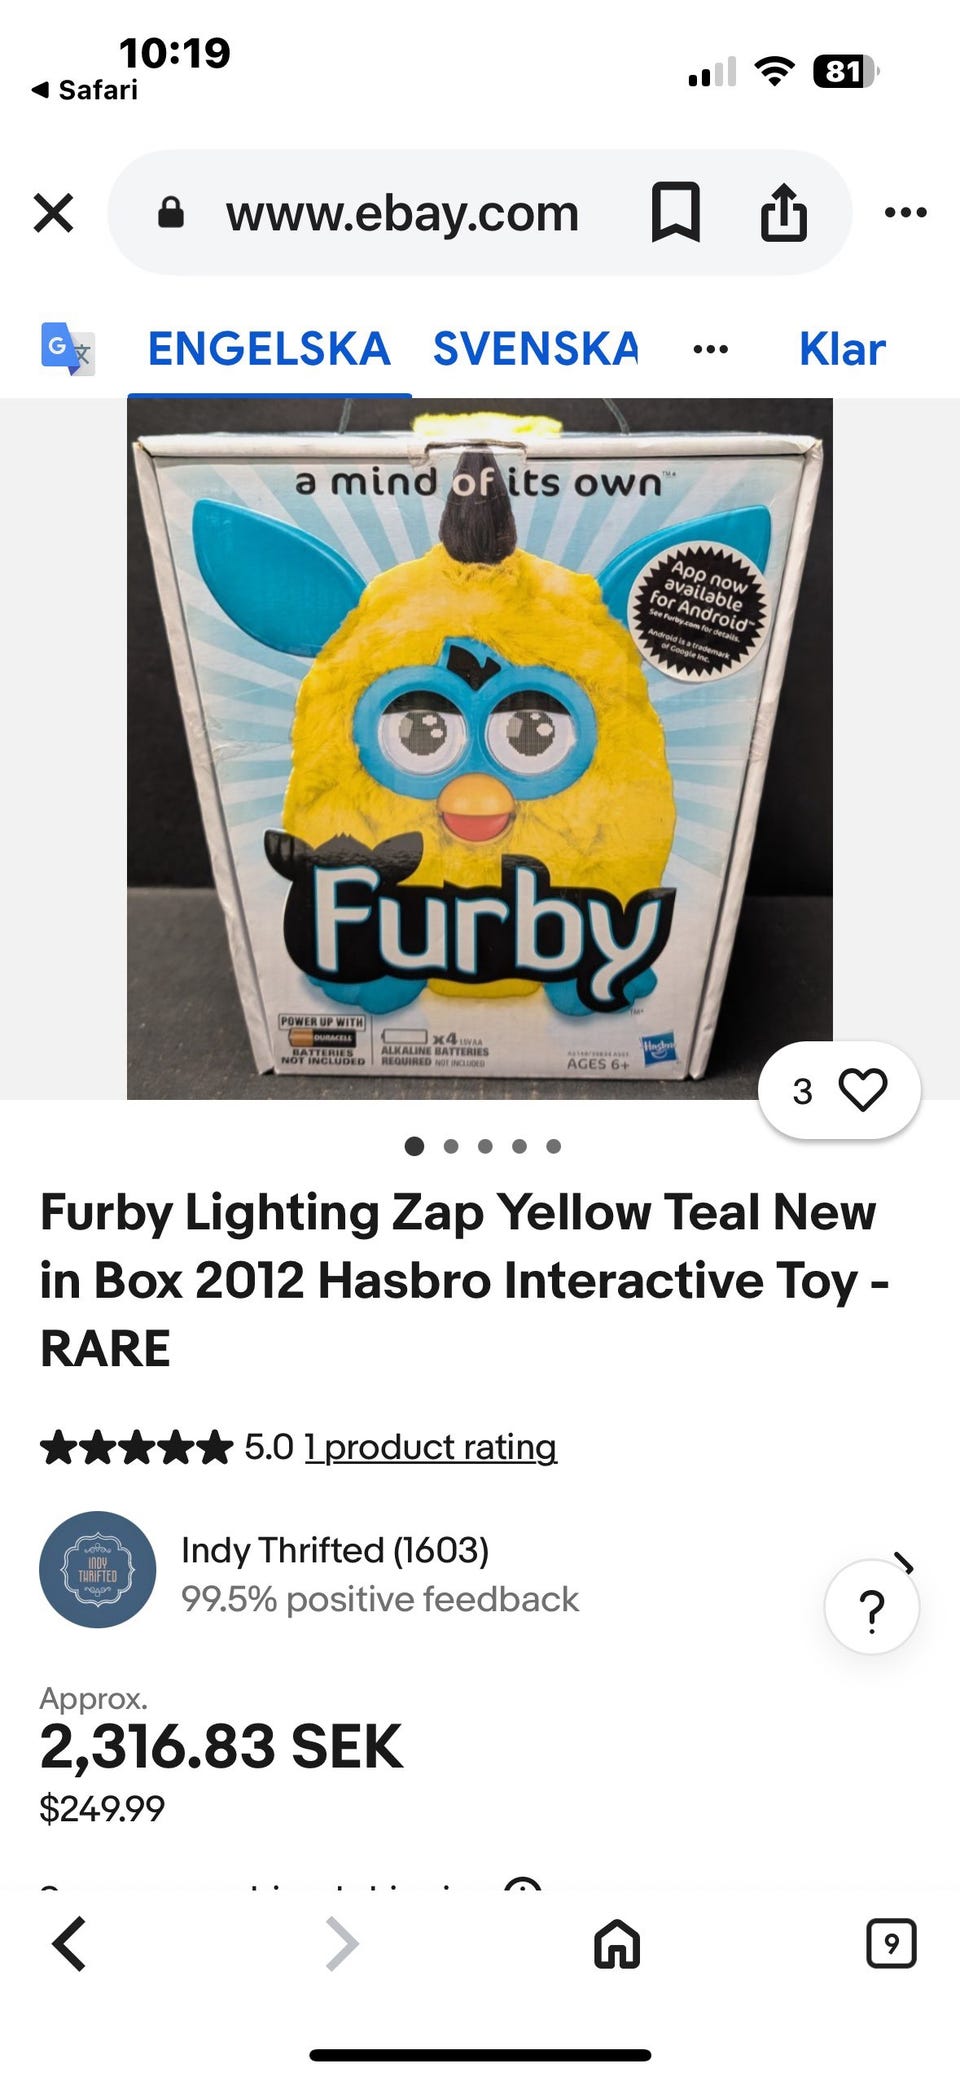Show the 9 open tabs switcher
This screenshot has height=2081, width=960.
click(x=891, y=1944)
